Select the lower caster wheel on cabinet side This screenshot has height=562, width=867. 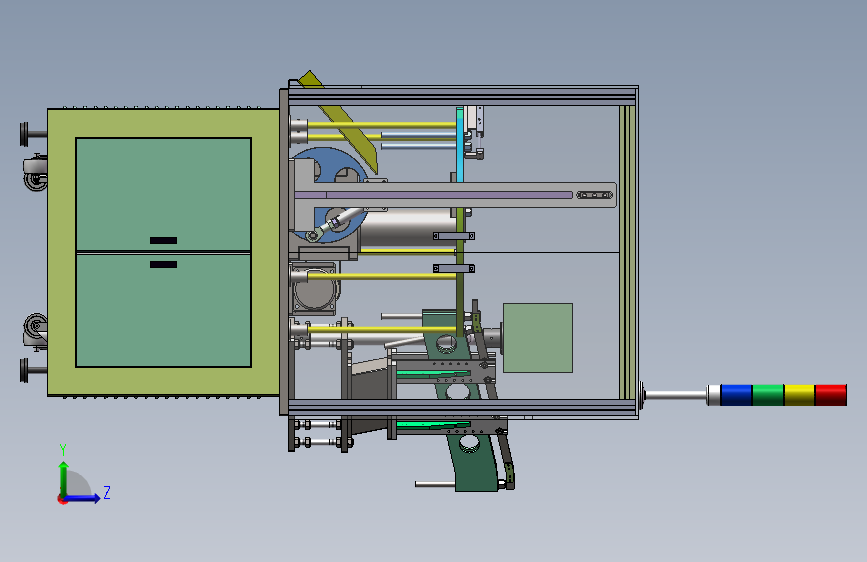[x=35, y=332]
